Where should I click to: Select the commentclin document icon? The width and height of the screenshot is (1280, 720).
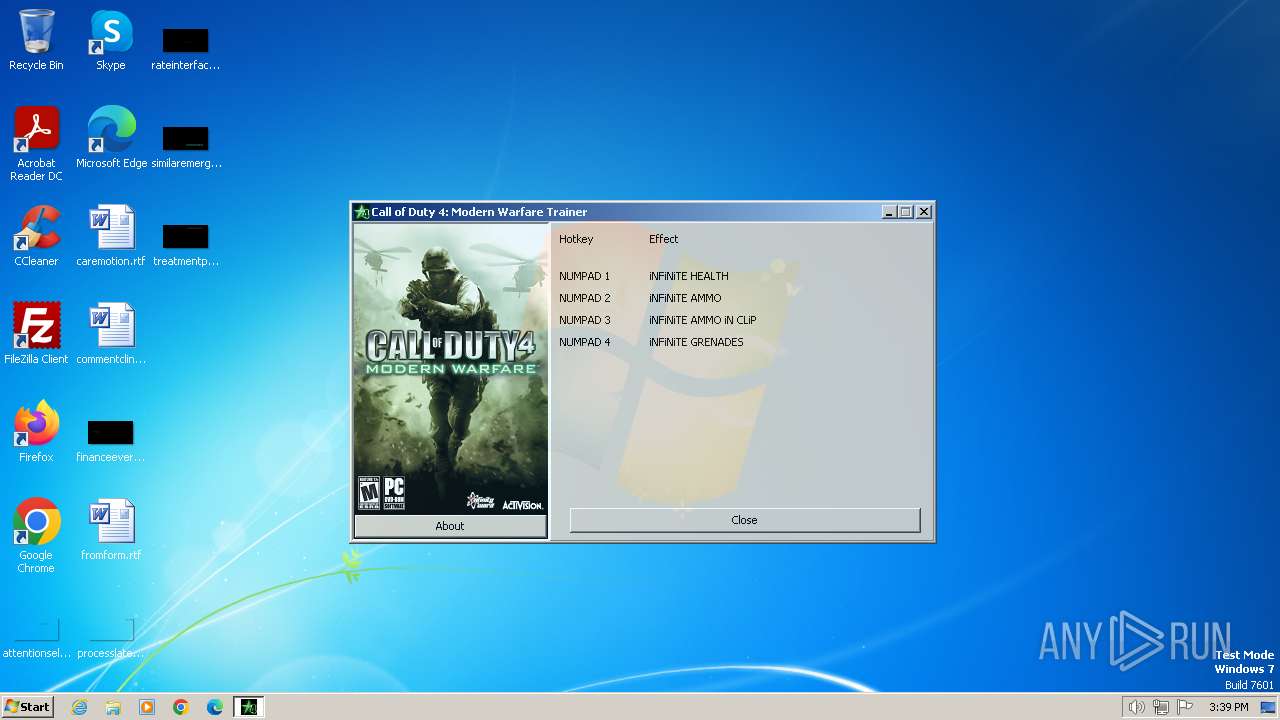[x=111, y=334]
